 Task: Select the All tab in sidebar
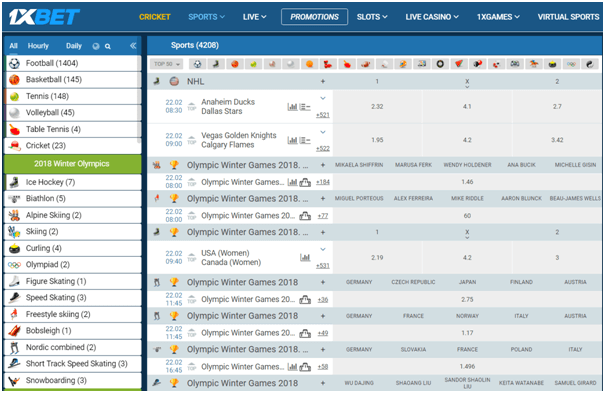point(14,46)
